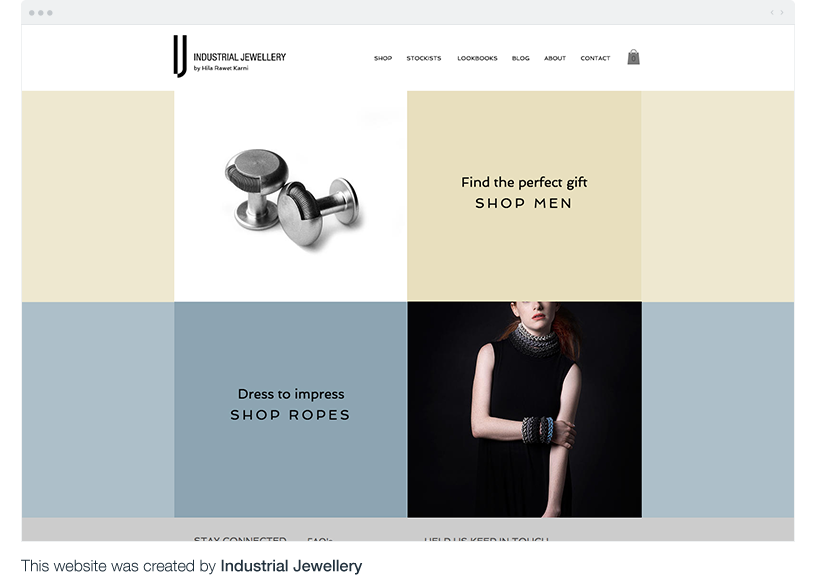
Task: Click the 'Dress to impress' heading
Action: coord(291,394)
